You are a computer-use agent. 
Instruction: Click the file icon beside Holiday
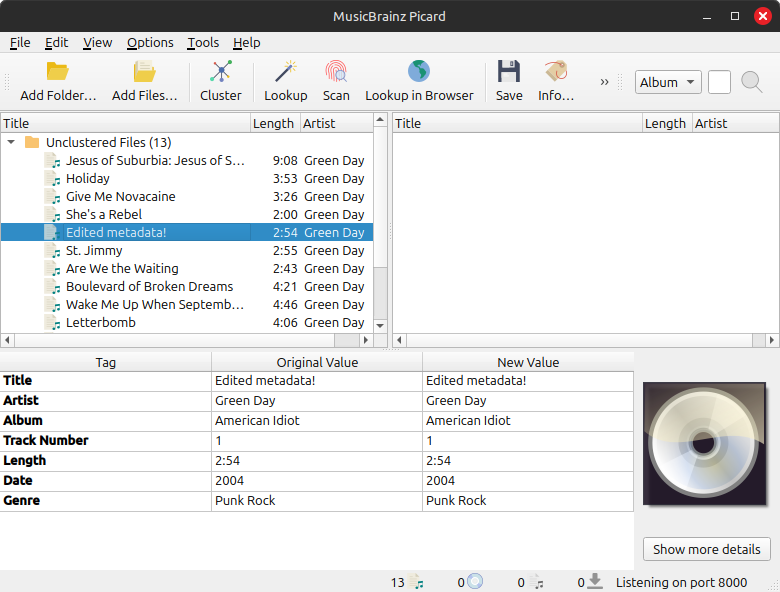(52, 179)
